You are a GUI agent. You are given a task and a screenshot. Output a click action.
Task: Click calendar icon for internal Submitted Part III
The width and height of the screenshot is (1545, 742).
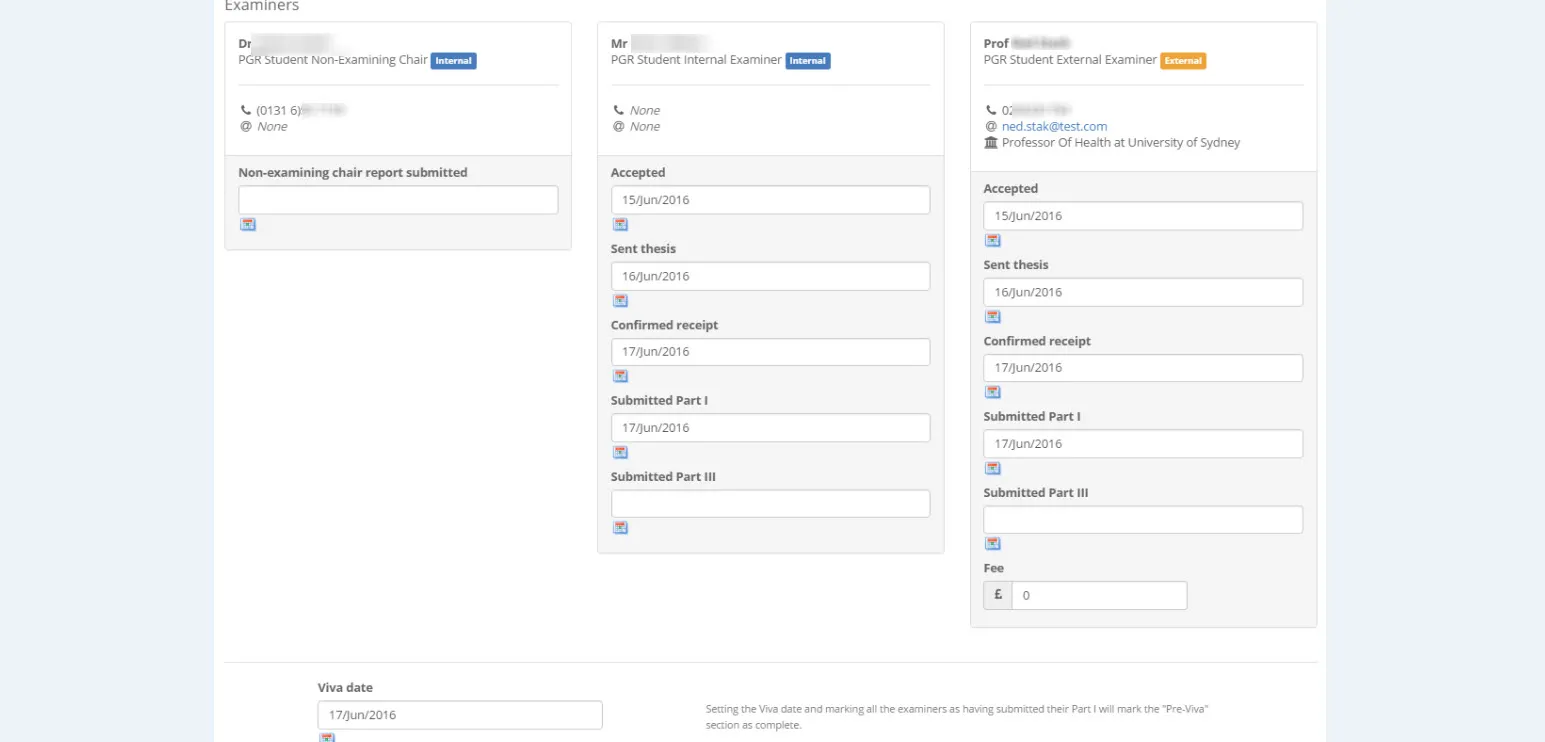coord(620,528)
